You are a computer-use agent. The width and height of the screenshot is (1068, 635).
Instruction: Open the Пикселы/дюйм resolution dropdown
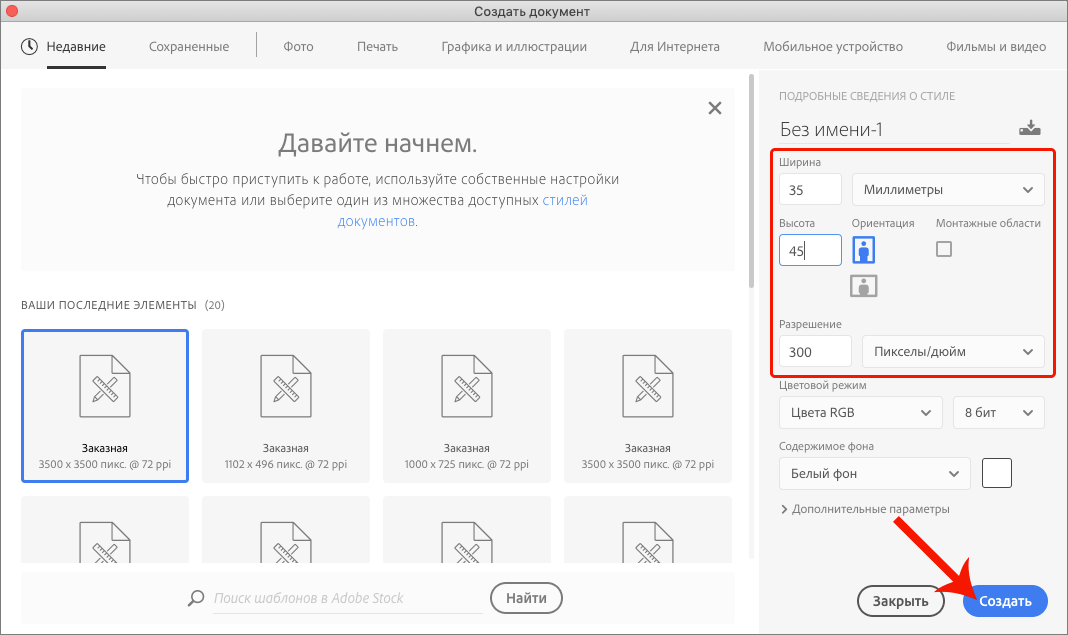point(952,351)
